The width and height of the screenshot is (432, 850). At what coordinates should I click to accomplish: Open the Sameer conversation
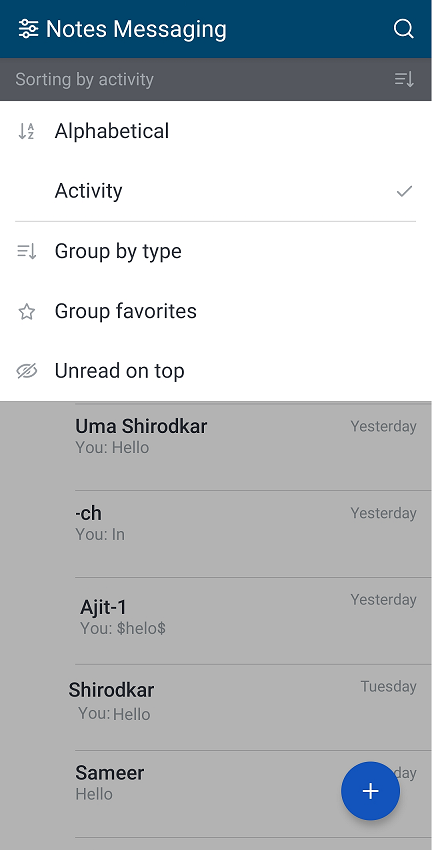point(216,794)
